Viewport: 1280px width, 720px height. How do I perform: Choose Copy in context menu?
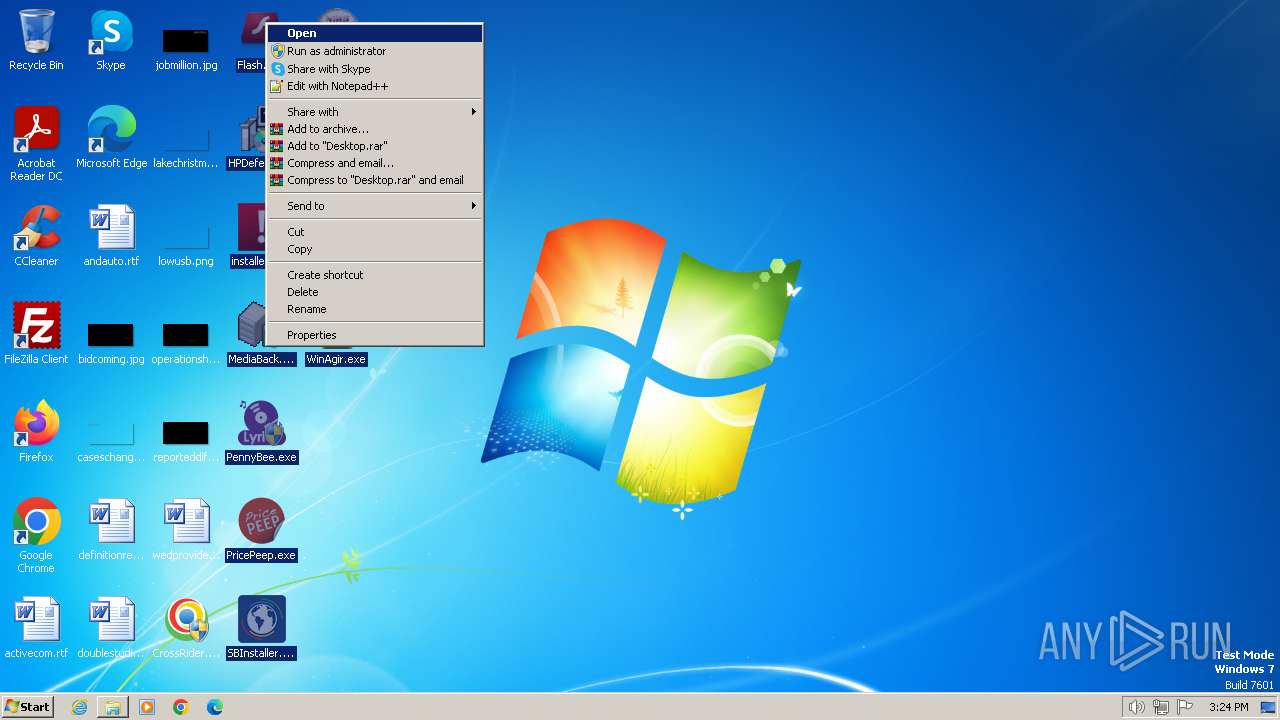(375, 249)
